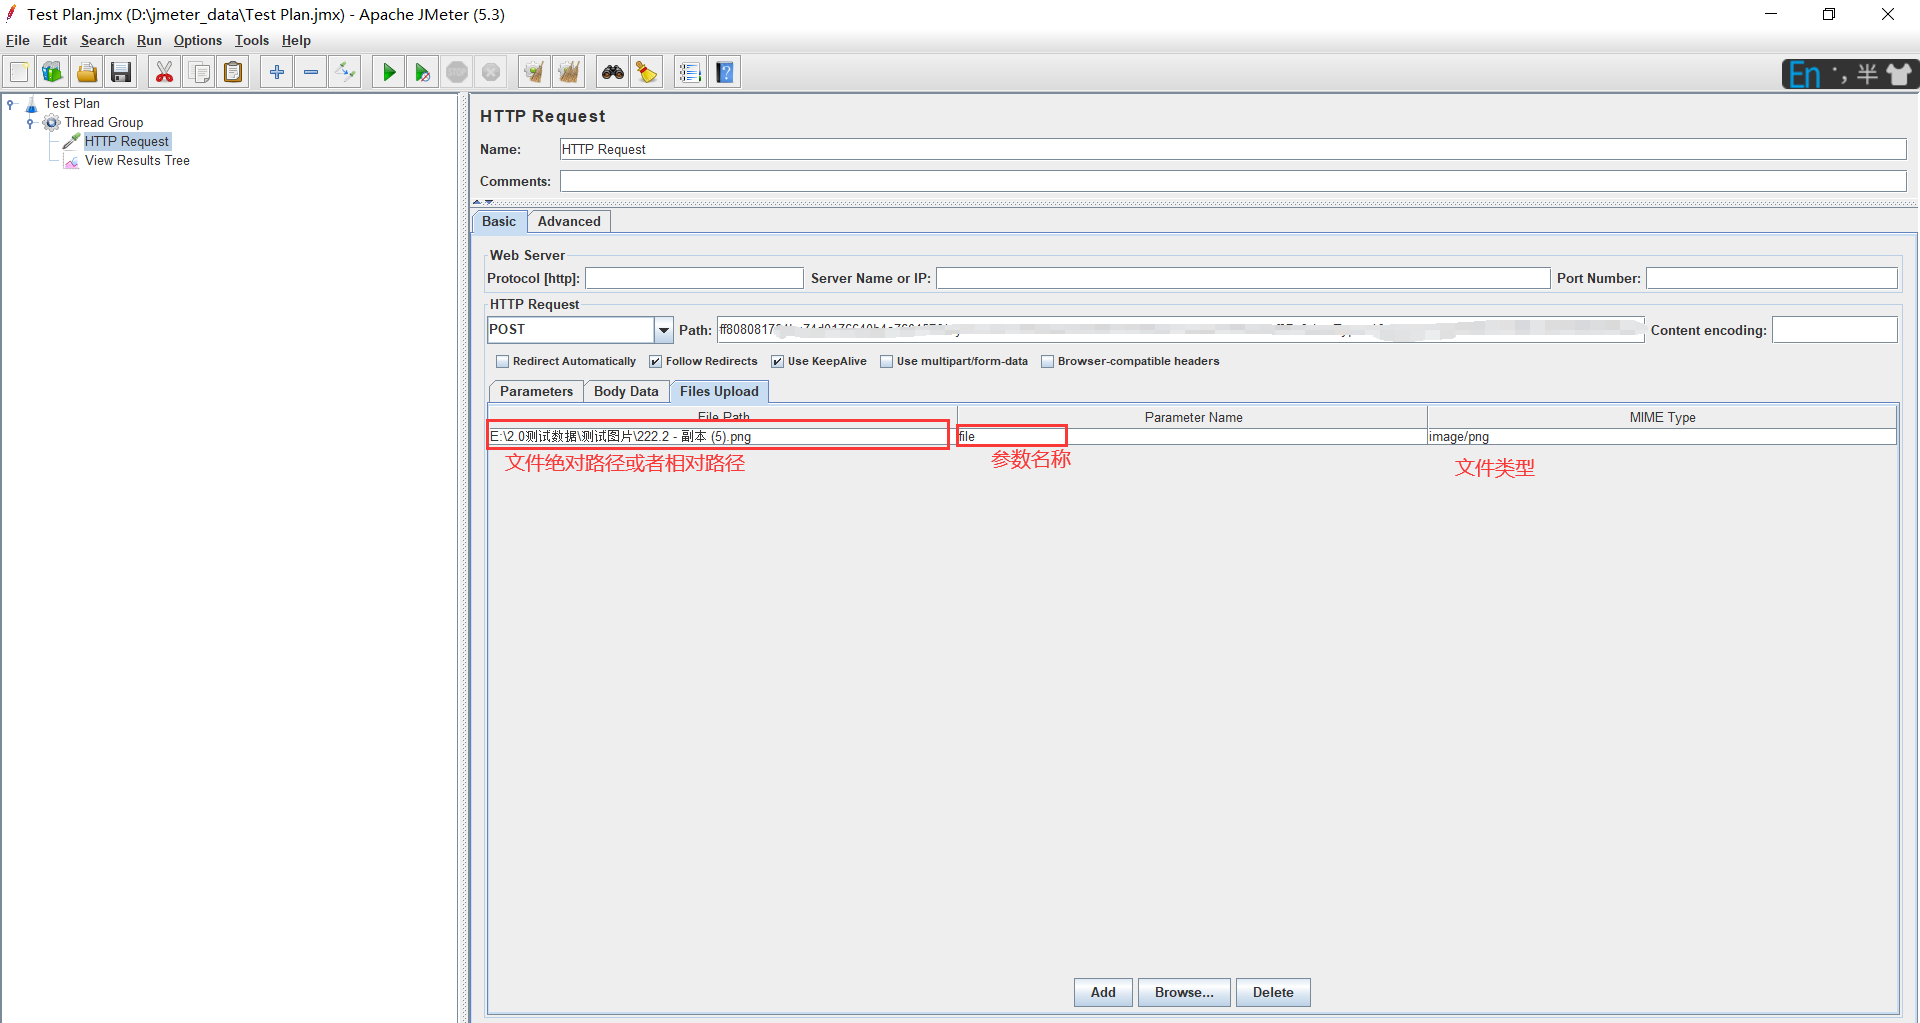Screen dimensions: 1920x1023
Task: Open the Help question mark icon
Action: coord(725,72)
